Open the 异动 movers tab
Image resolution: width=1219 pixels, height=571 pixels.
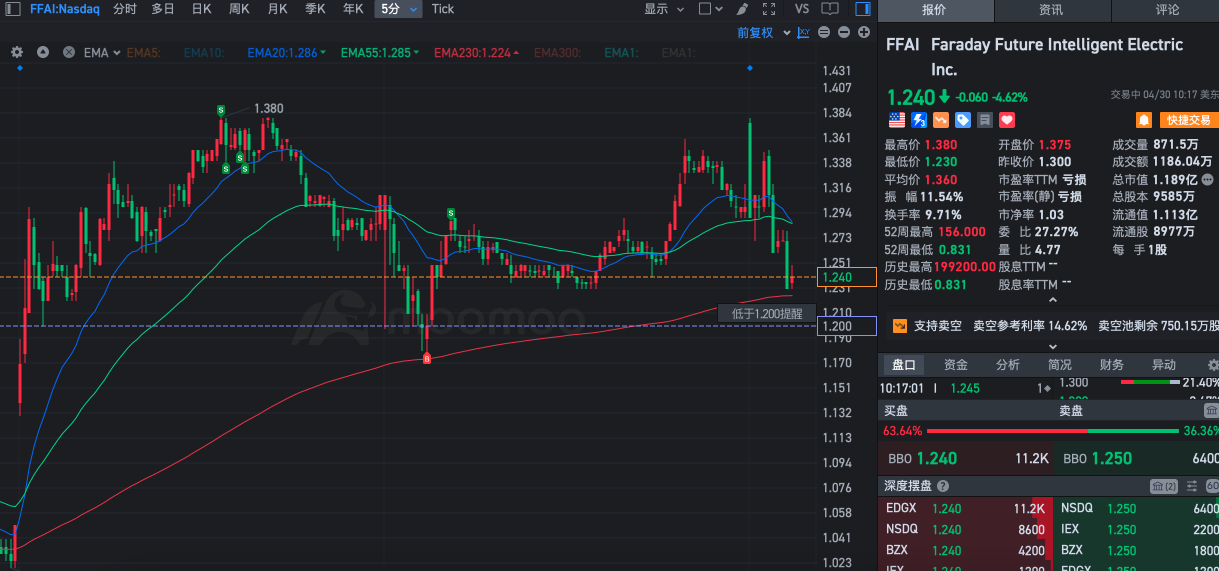(x=1164, y=365)
